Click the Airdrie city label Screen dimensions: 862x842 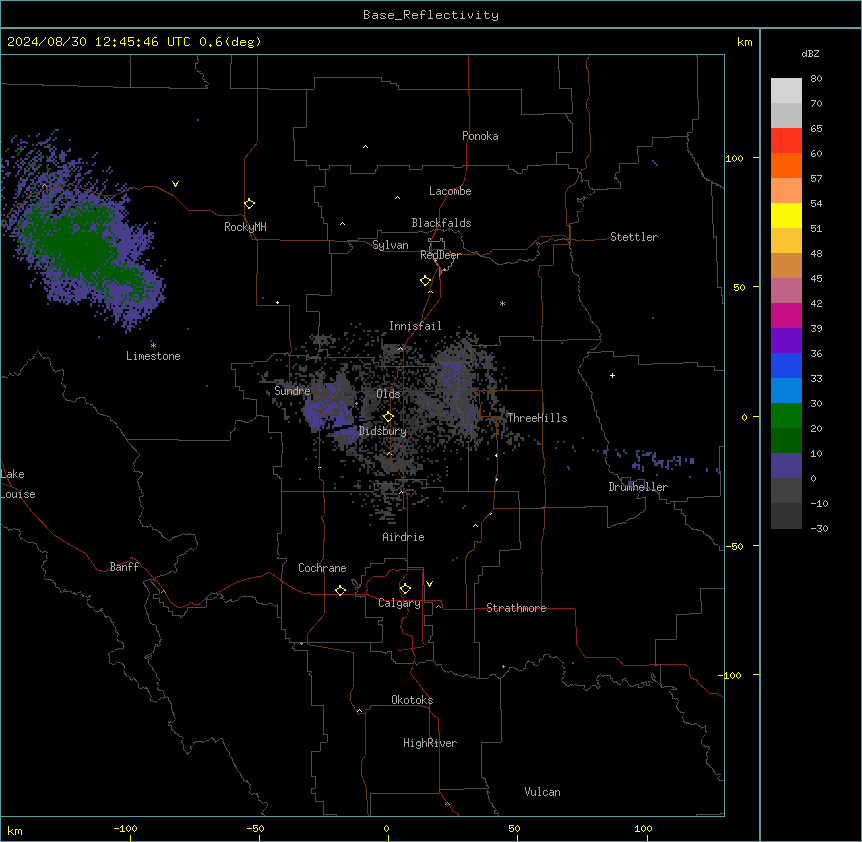click(404, 537)
